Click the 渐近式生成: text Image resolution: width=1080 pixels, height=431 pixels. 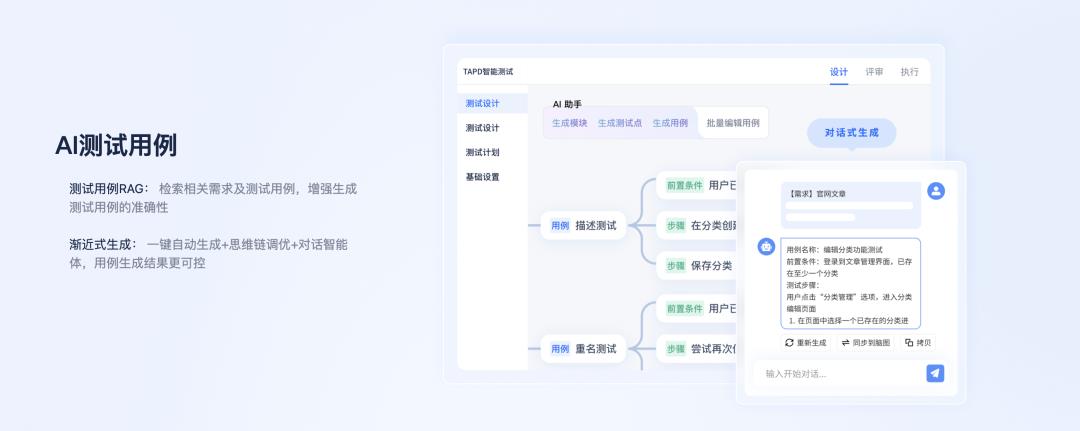click(103, 244)
